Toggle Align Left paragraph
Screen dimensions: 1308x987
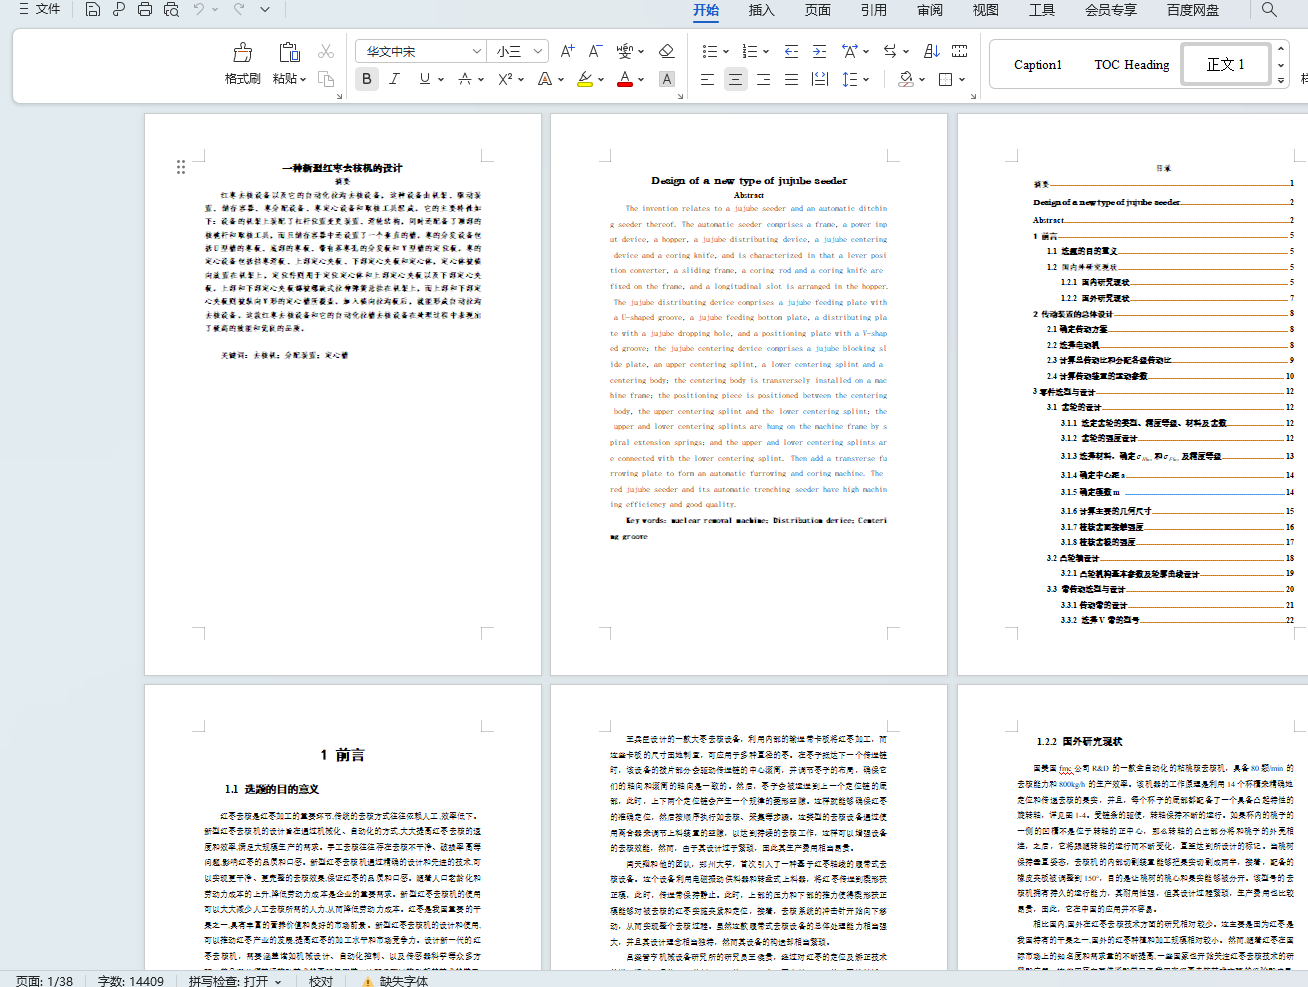[707, 79]
